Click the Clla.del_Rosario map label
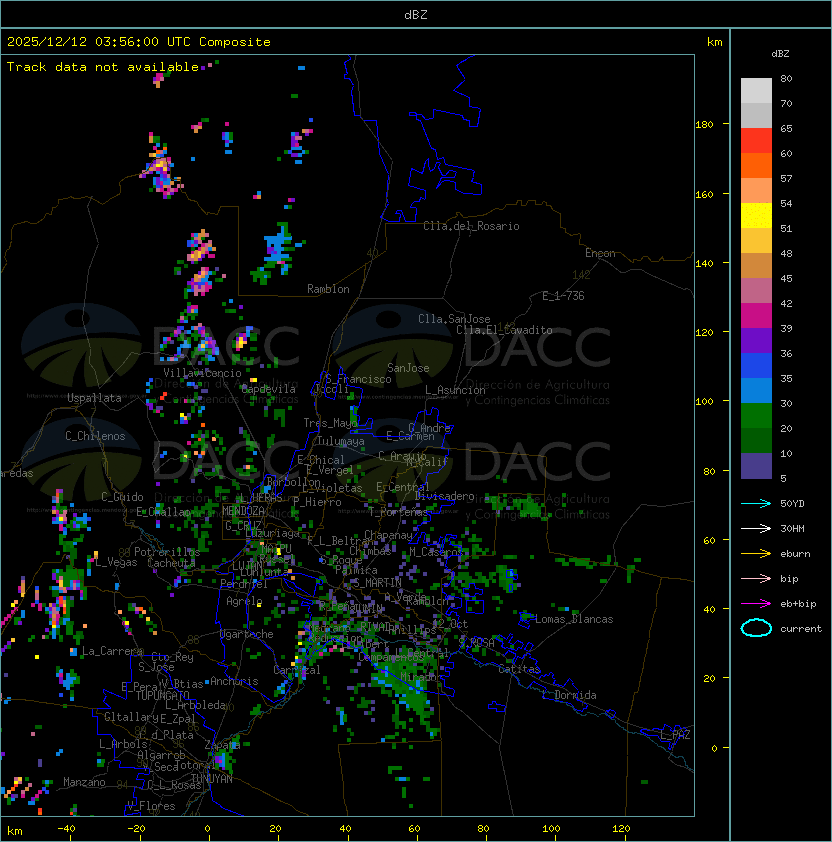Image resolution: width=832 pixels, height=842 pixels. (471, 226)
